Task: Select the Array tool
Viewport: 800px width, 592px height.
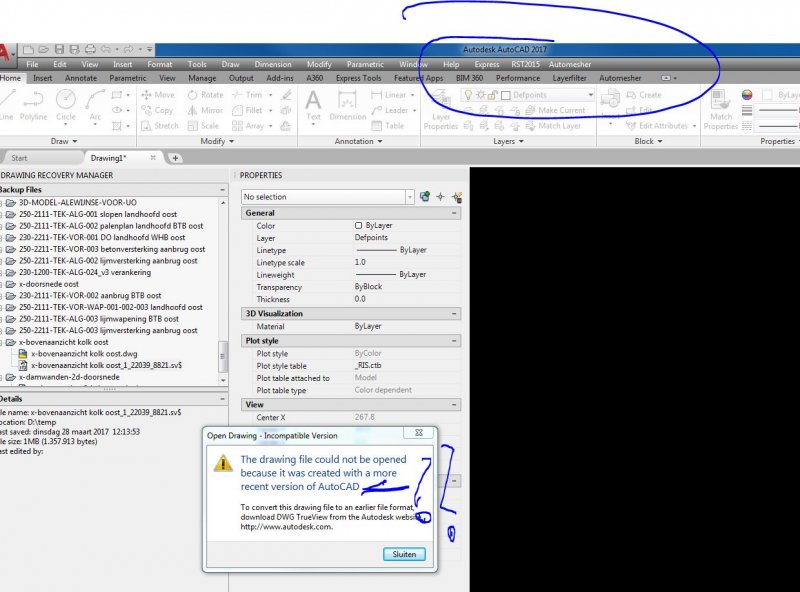Action: [x=248, y=126]
